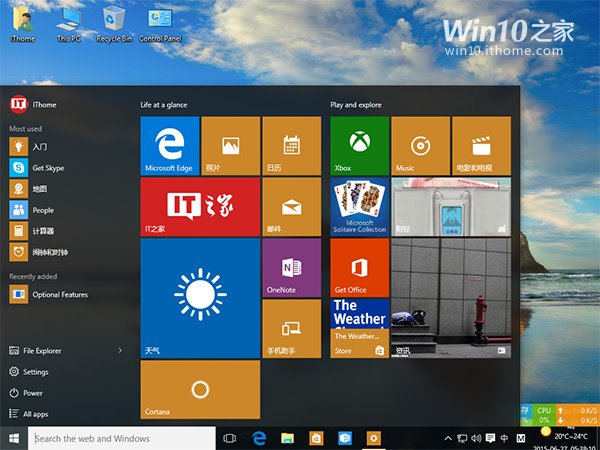Screen dimensions: 600x450
Task: Click the Power option
Action: point(26,393)
